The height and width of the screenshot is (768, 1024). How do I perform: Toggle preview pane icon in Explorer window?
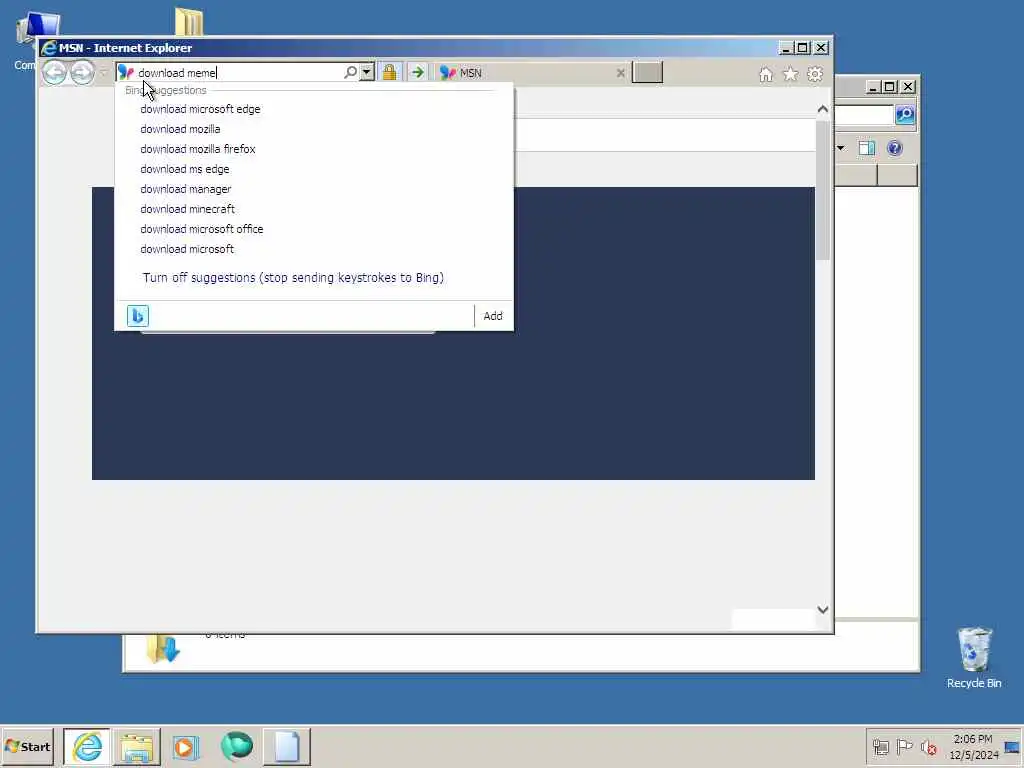tap(867, 148)
